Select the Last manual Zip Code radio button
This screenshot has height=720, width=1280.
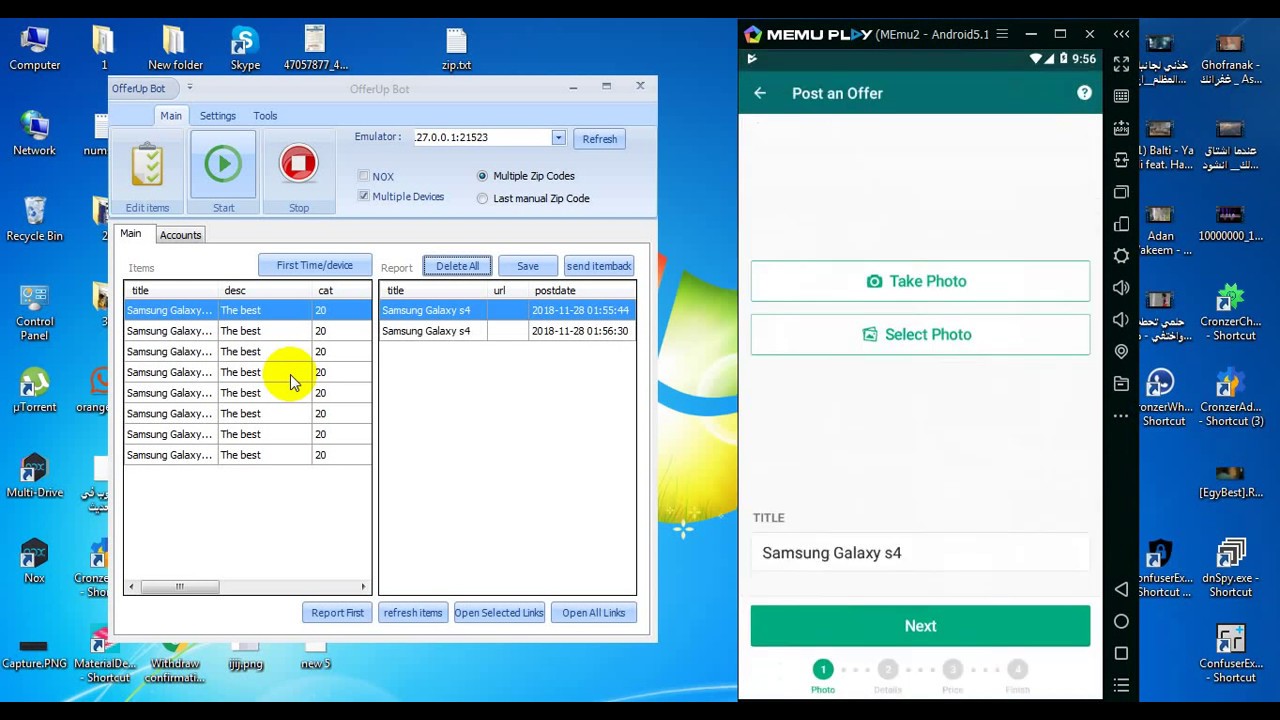(x=483, y=198)
